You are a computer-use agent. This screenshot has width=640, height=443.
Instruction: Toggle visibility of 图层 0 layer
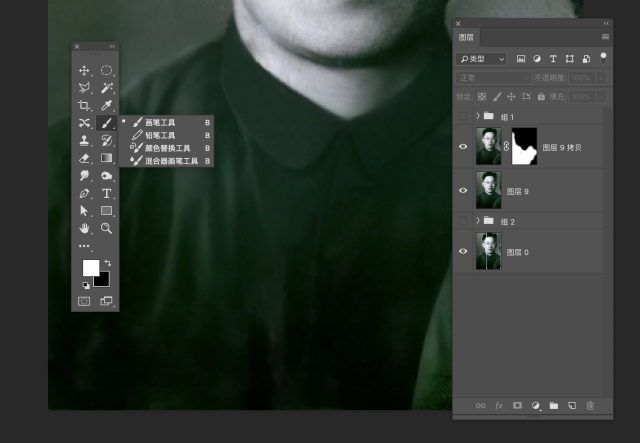point(463,251)
